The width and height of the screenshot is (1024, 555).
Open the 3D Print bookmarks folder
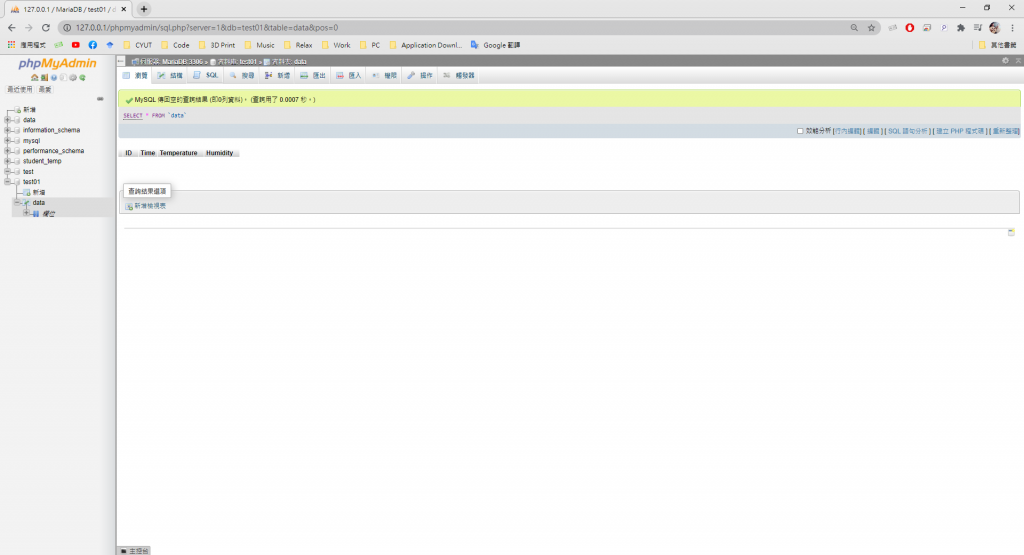pos(217,45)
